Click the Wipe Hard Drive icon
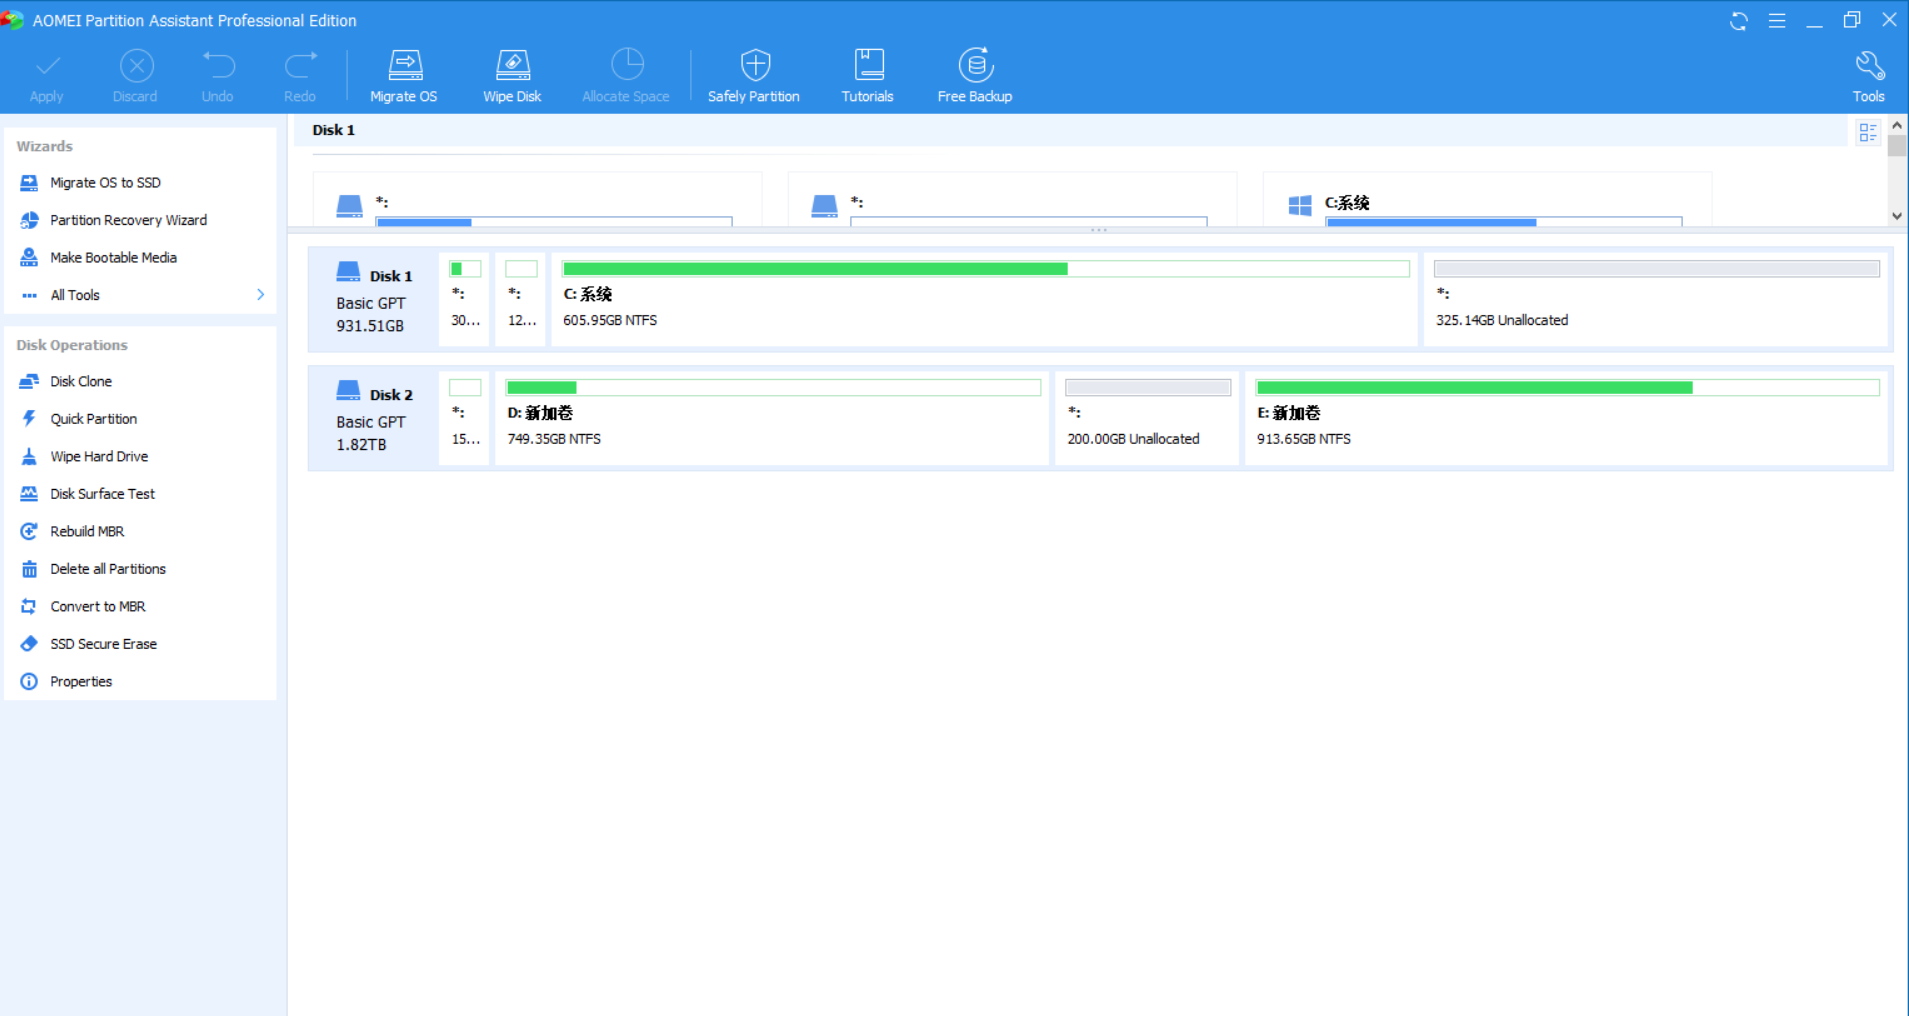The width and height of the screenshot is (1909, 1016). click(29, 456)
